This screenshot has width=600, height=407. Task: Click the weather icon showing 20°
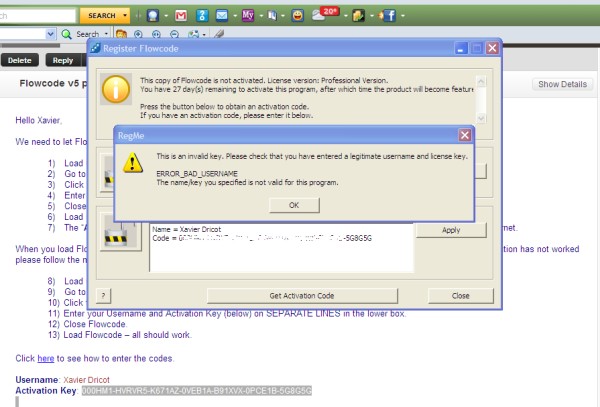325,15
